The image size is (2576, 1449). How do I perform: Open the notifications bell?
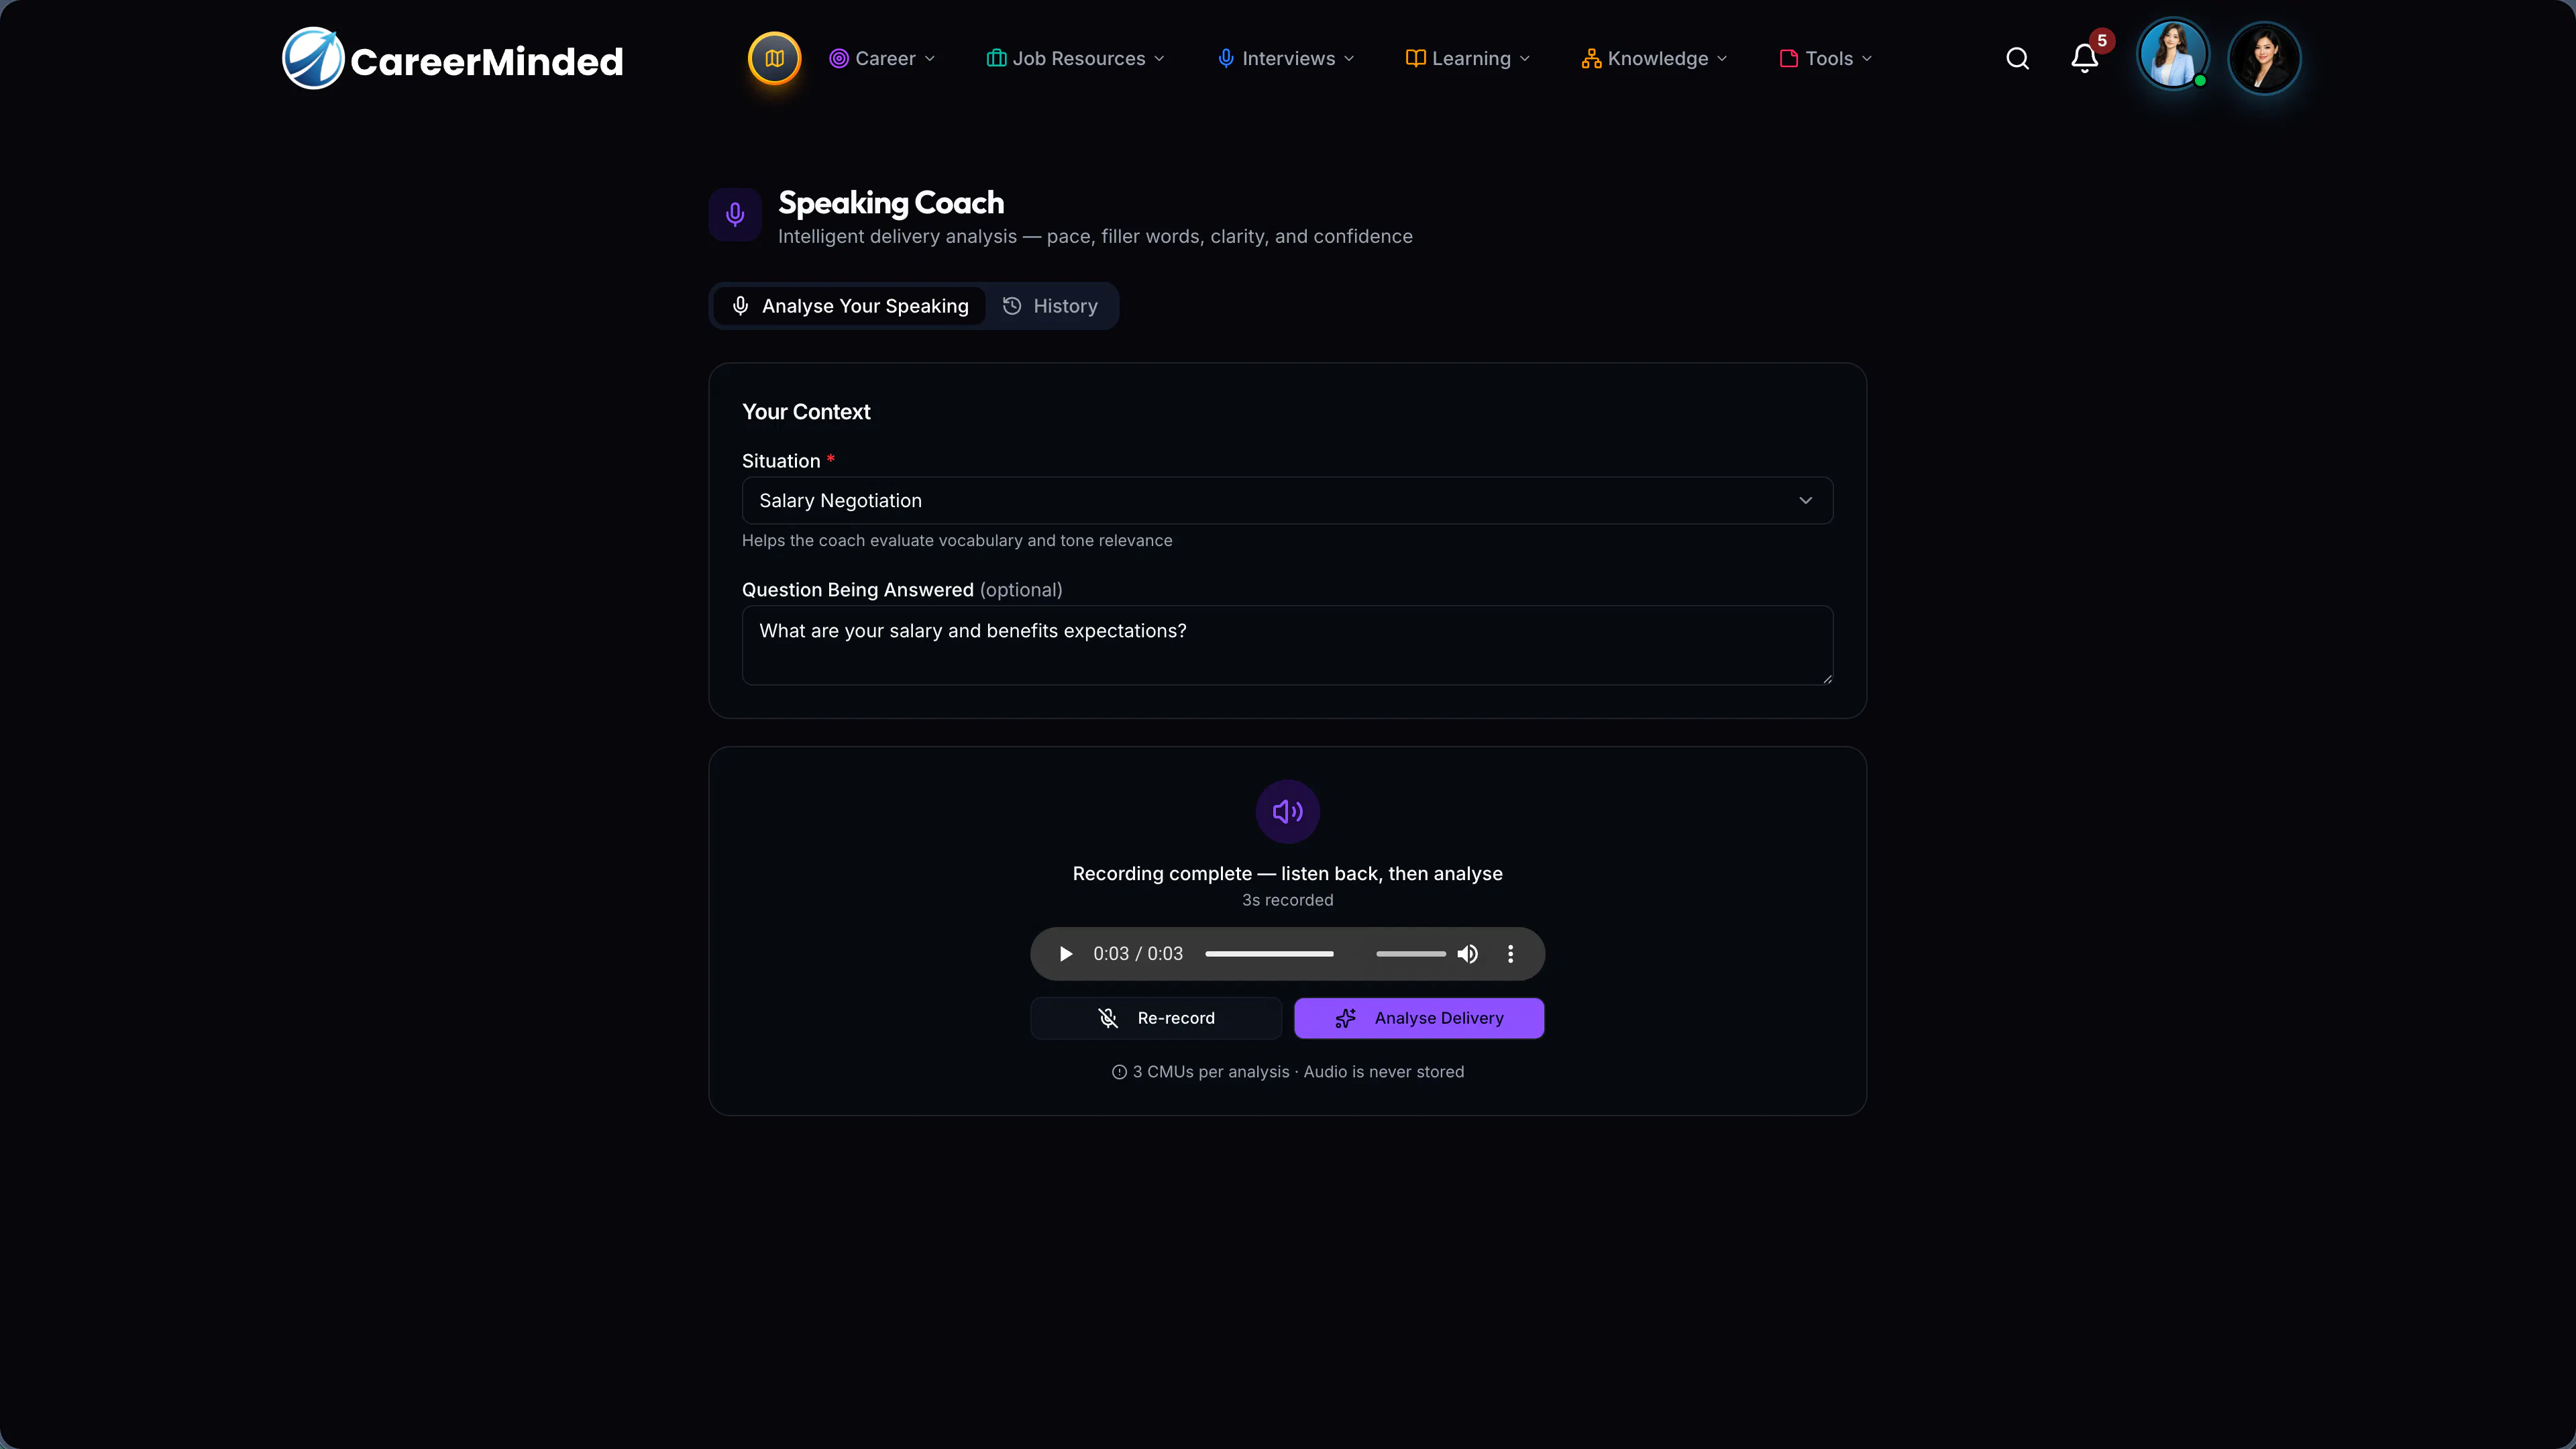coord(2084,59)
